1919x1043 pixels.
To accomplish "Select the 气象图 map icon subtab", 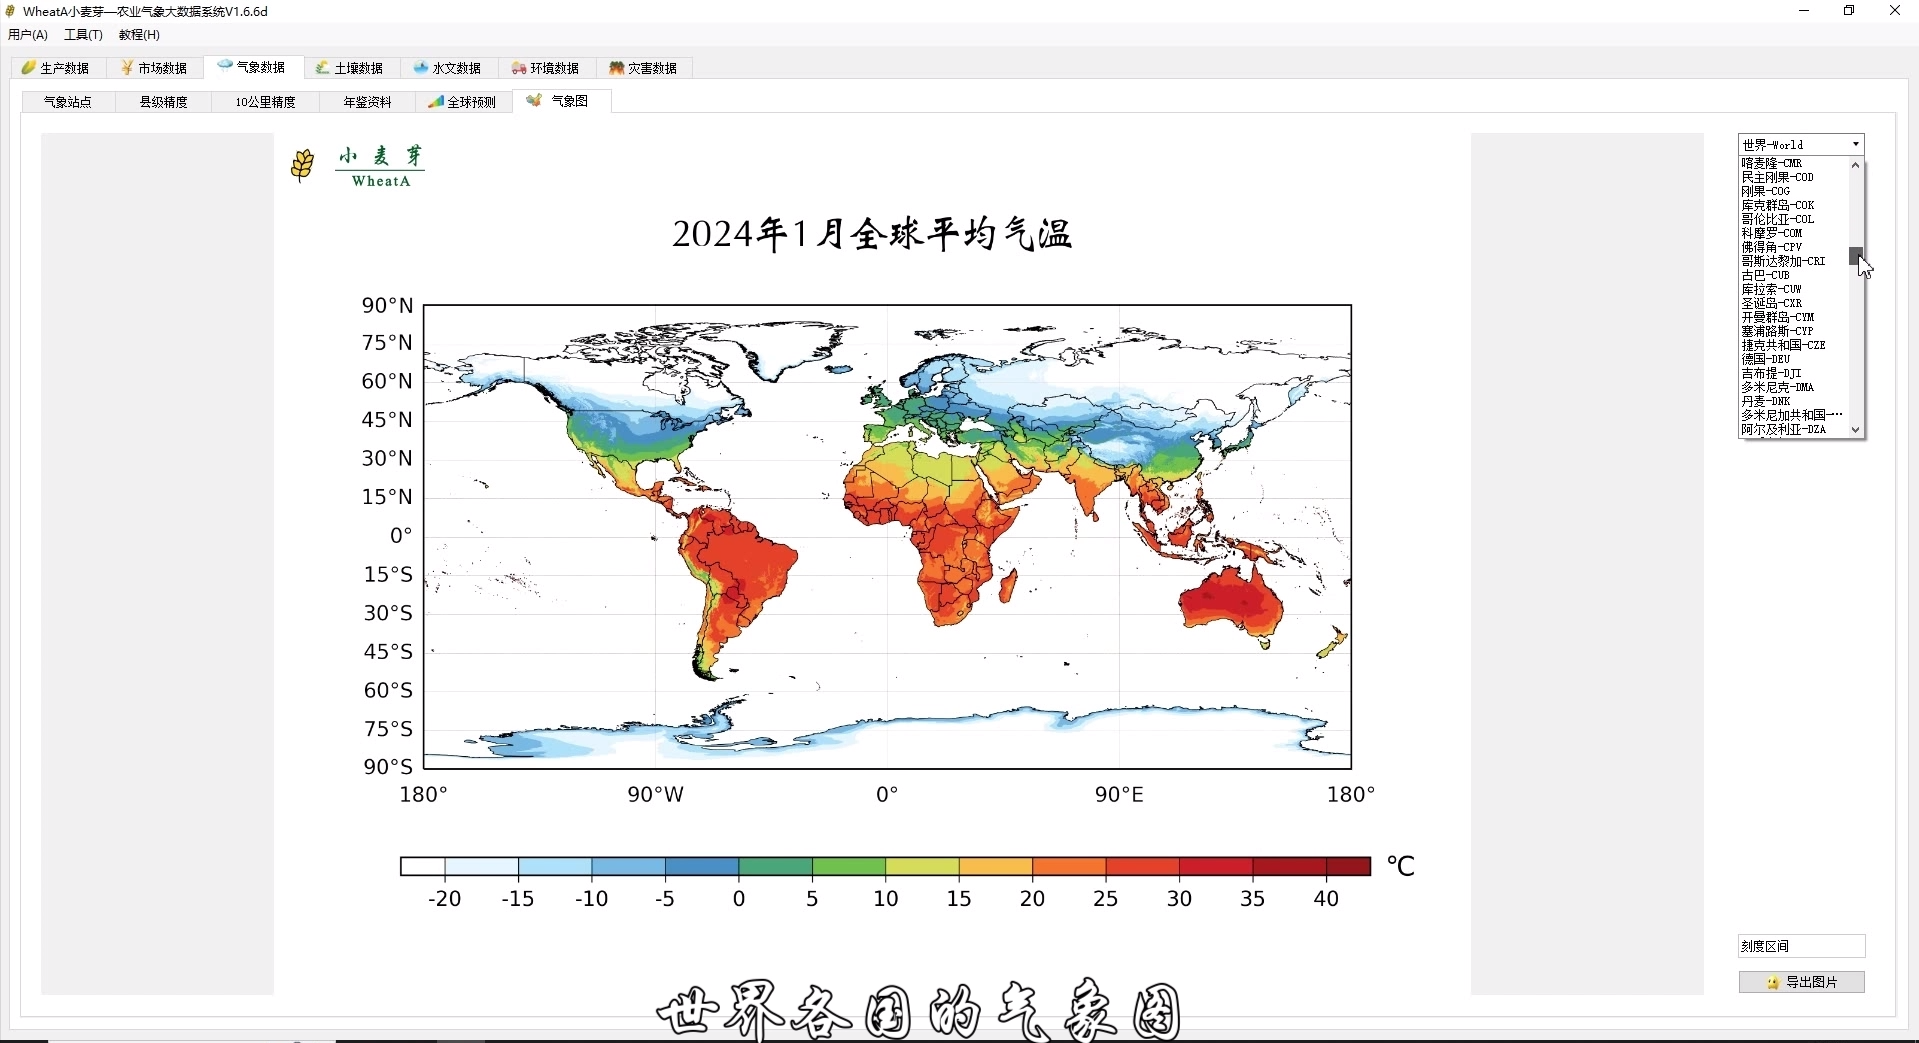I will pos(561,101).
